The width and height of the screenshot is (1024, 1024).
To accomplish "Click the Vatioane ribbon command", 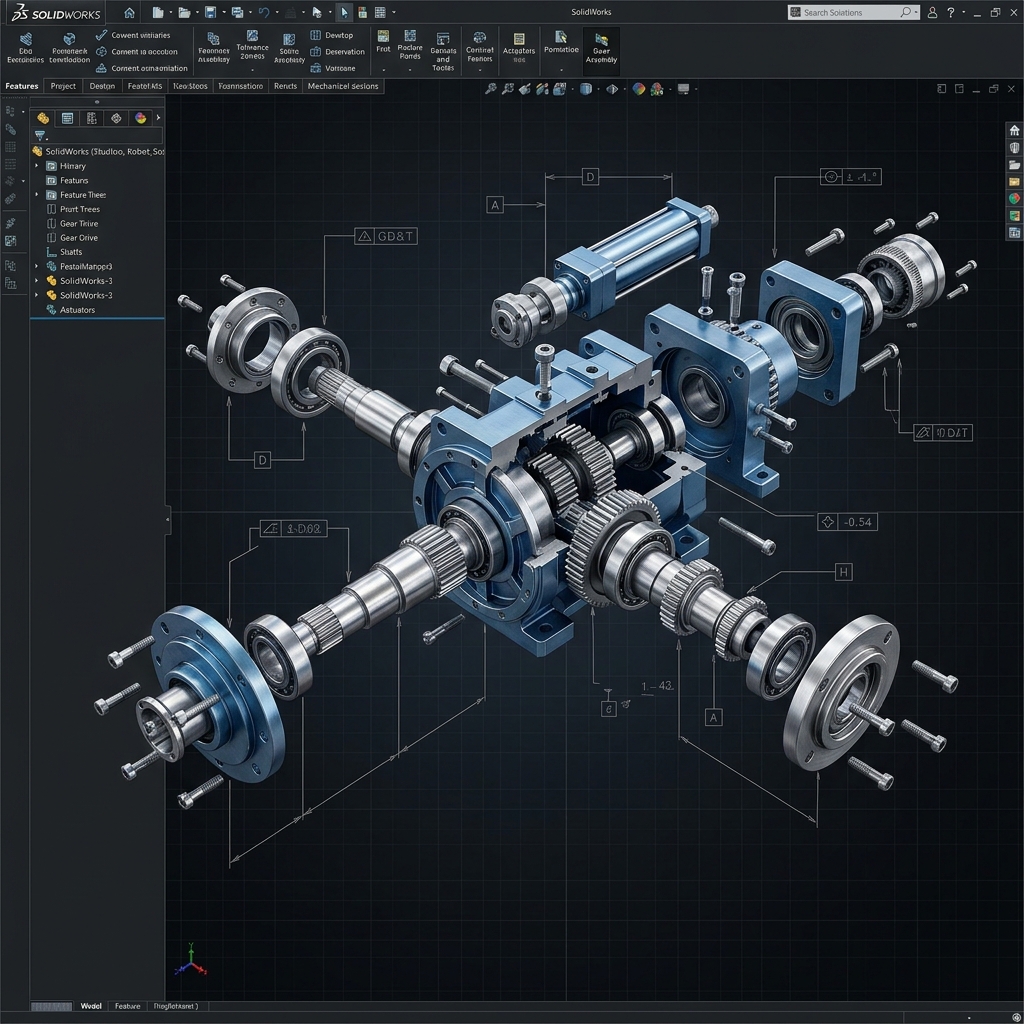I will pos(332,68).
